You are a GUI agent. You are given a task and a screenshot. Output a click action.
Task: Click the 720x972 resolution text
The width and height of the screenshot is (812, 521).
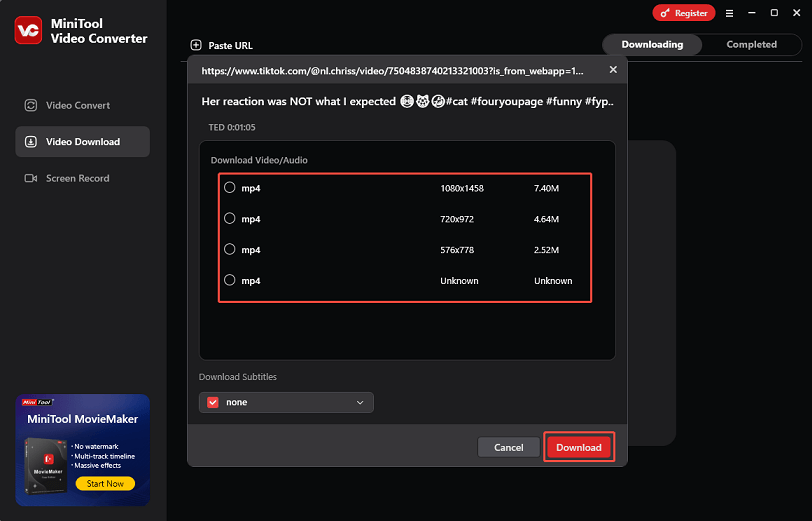pyautogui.click(x=457, y=219)
